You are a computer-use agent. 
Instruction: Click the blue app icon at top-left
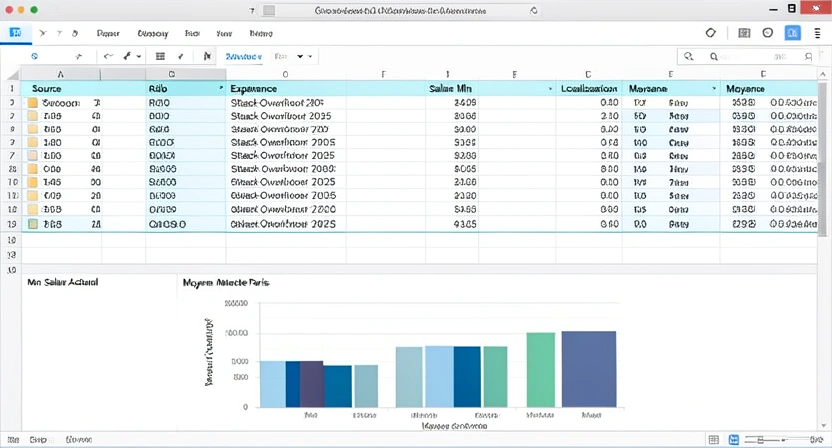pyautogui.click(x=15, y=32)
